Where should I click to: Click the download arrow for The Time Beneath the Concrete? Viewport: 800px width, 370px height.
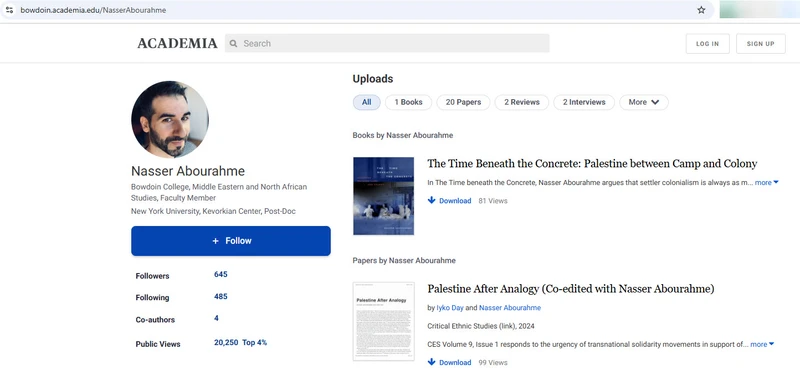coord(432,201)
